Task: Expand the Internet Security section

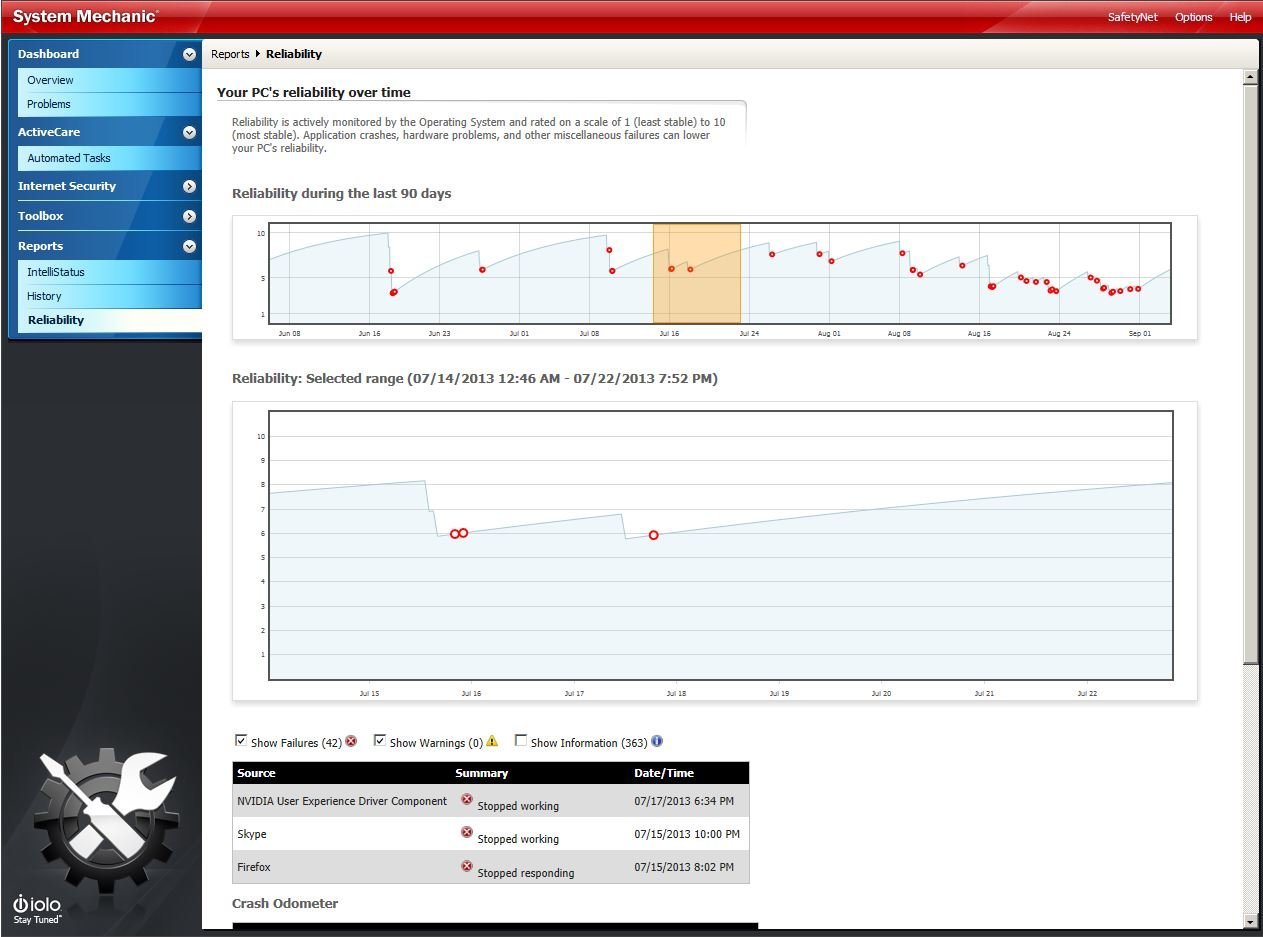Action: [189, 186]
